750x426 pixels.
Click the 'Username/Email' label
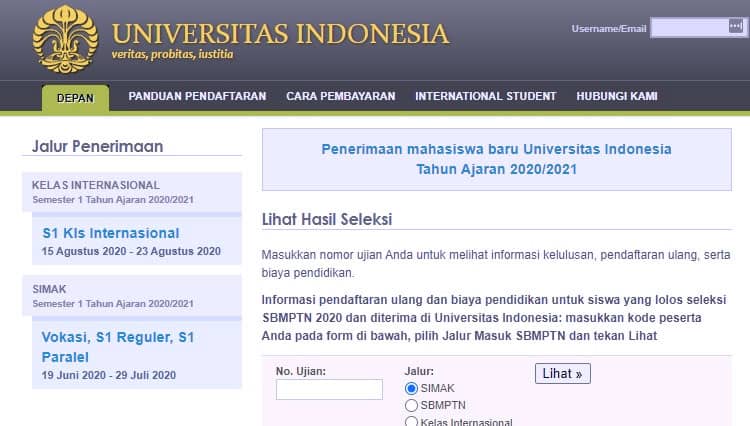(609, 29)
